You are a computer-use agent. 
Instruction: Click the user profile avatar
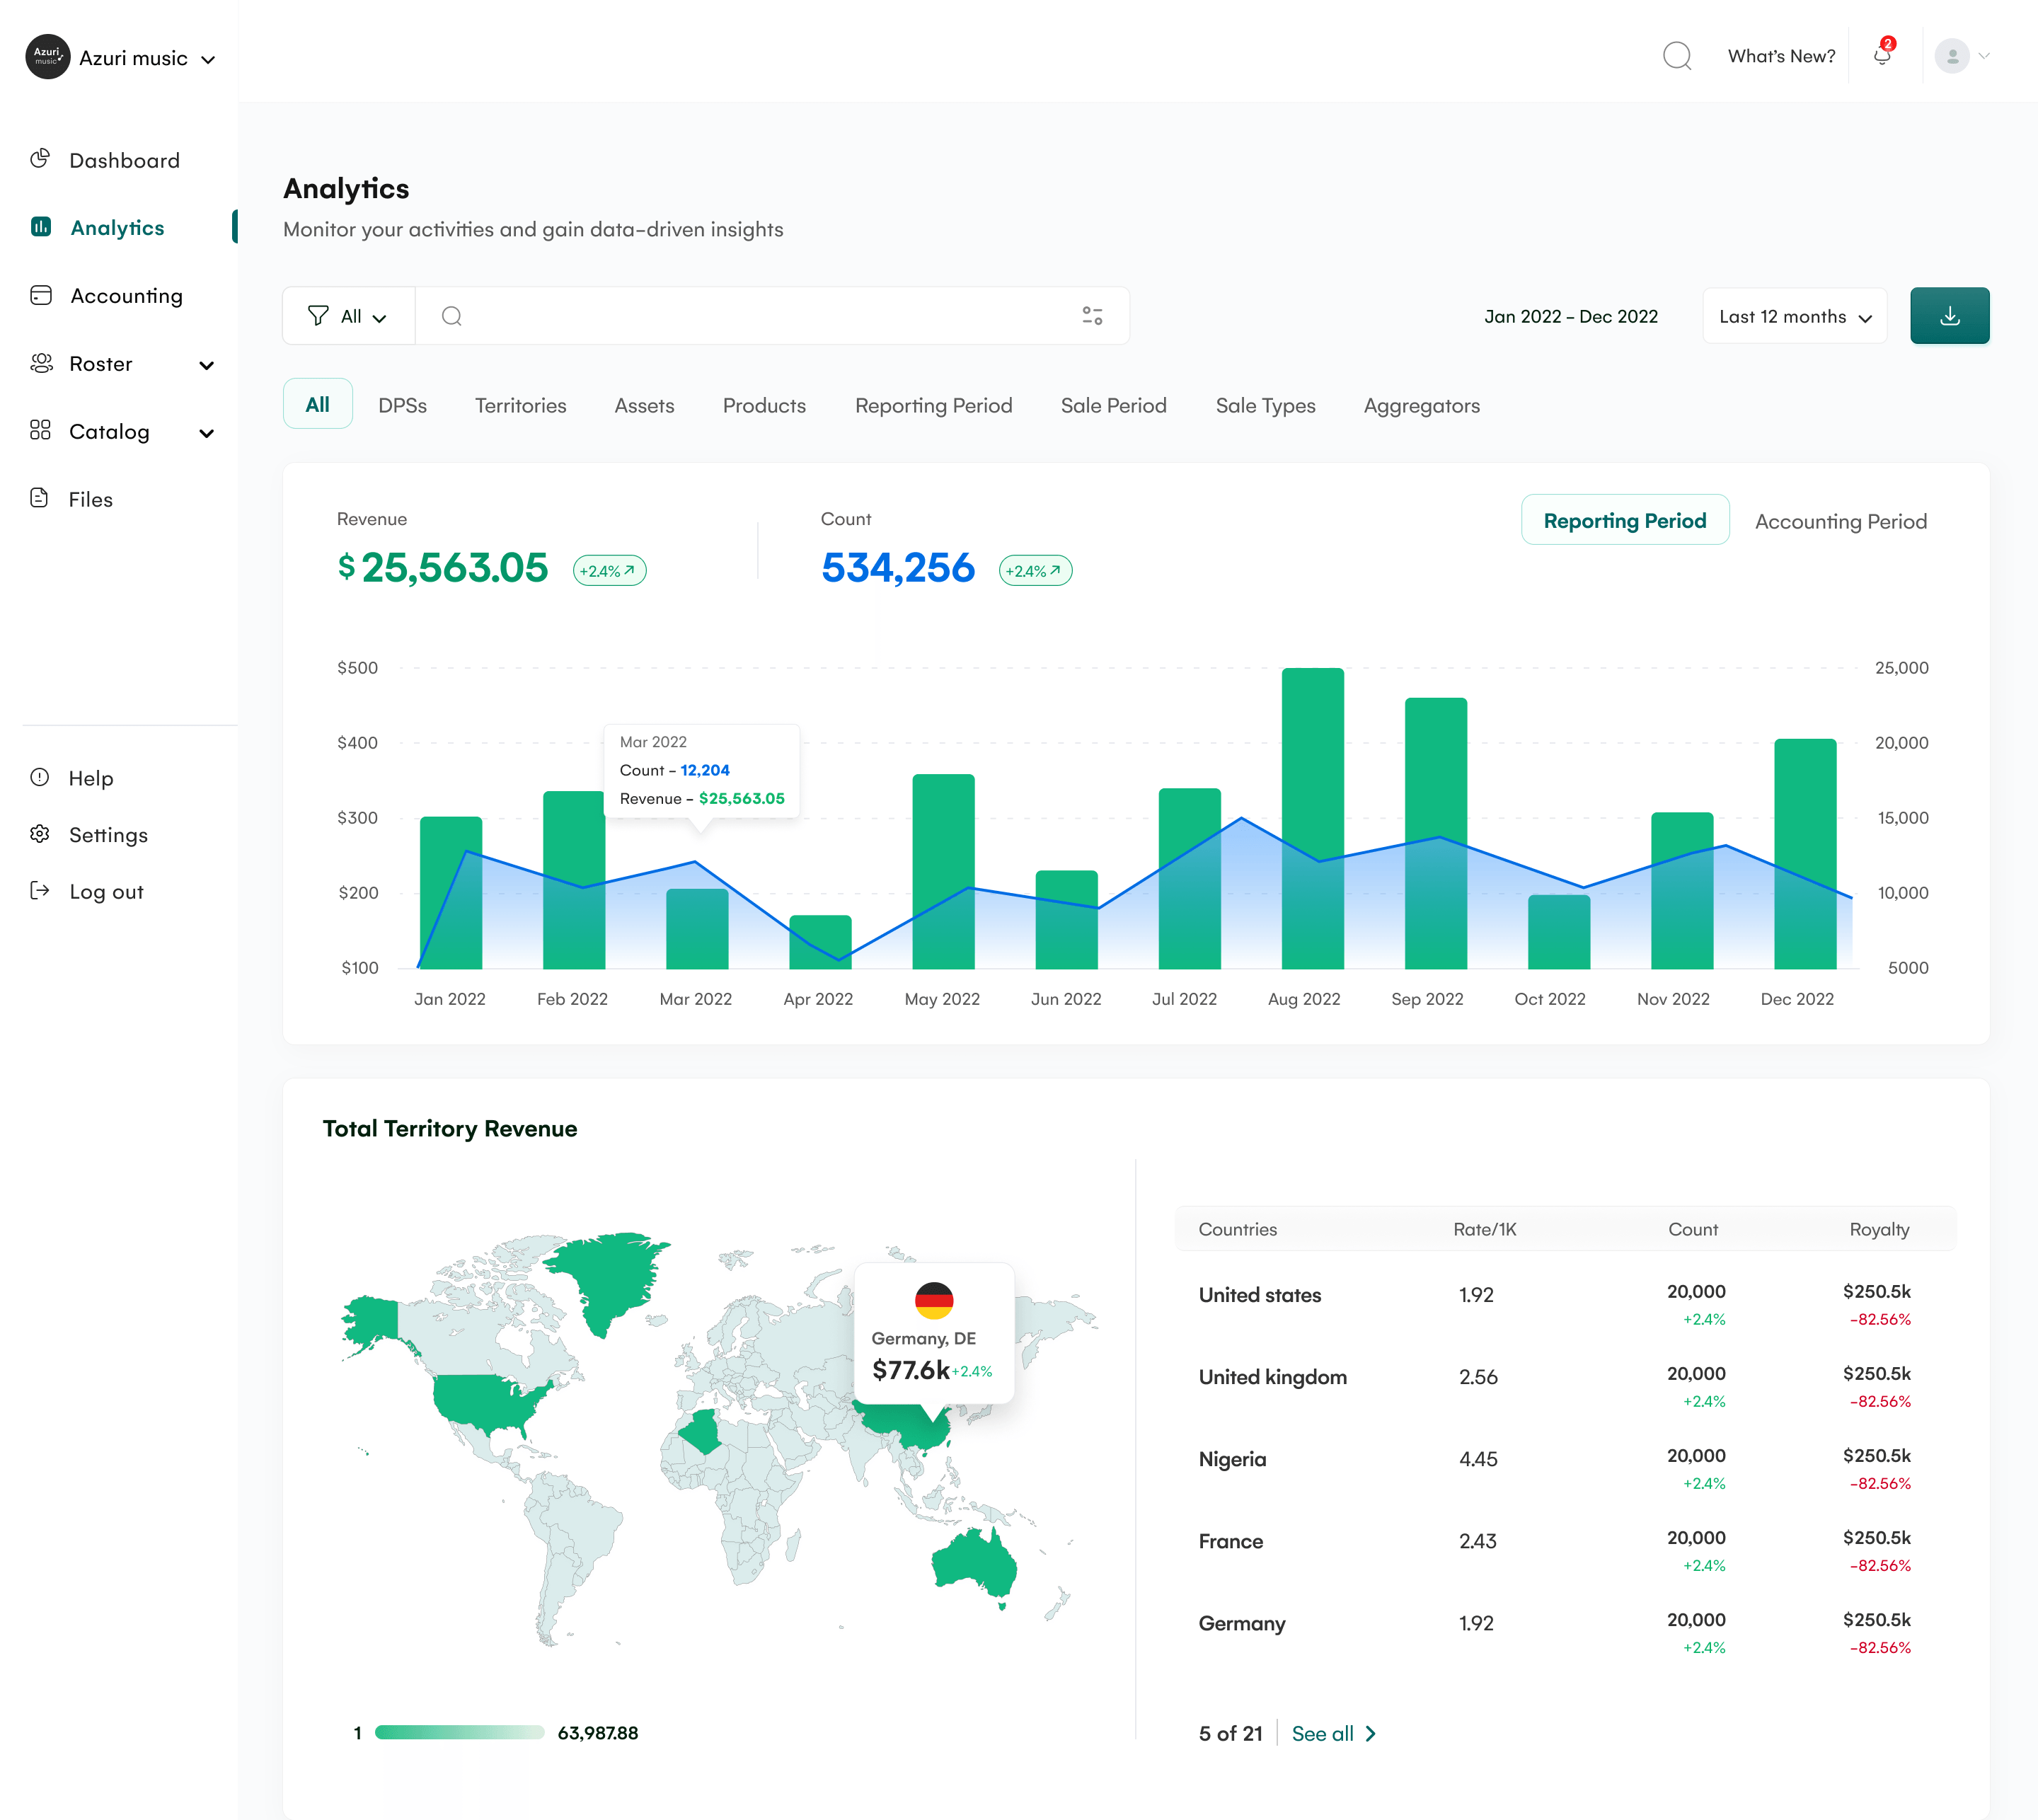1952,56
